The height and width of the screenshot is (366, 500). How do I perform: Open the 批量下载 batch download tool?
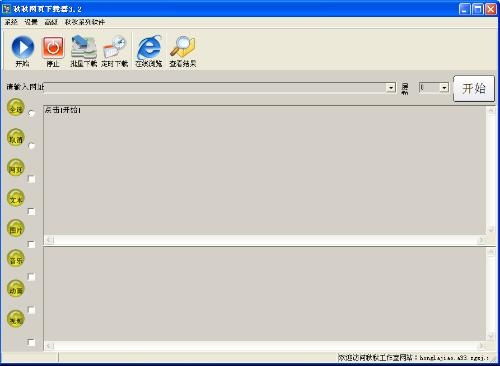pyautogui.click(x=84, y=51)
